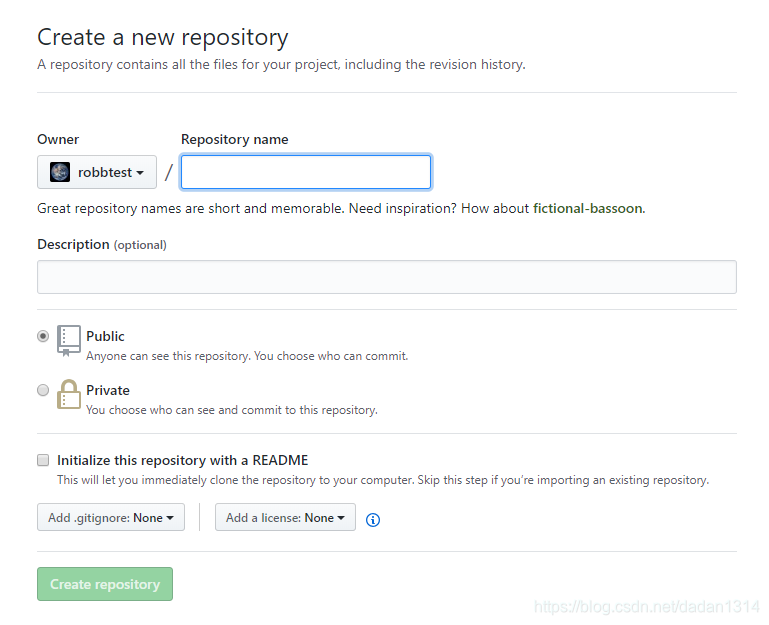Screen dimensions: 769x625
Task: Expand the Add a license dropdown
Action: pos(285,517)
